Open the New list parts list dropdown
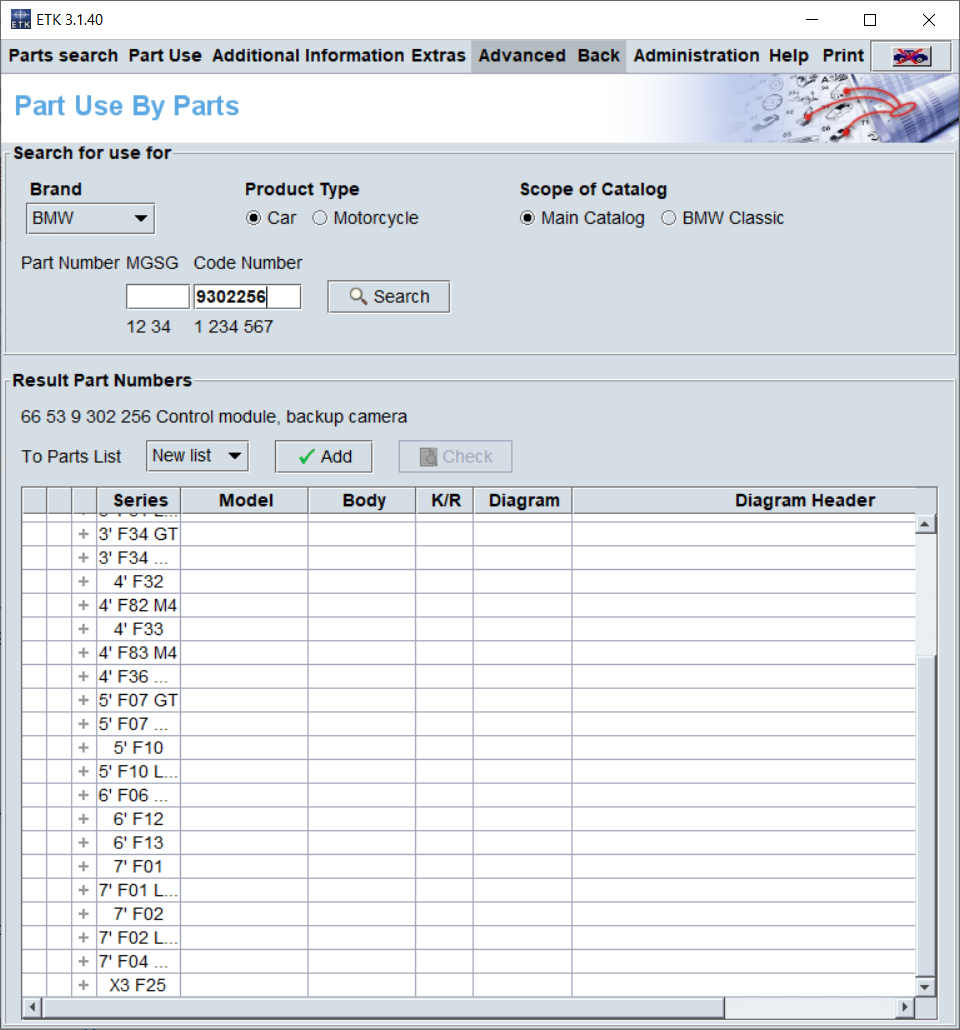 197,456
